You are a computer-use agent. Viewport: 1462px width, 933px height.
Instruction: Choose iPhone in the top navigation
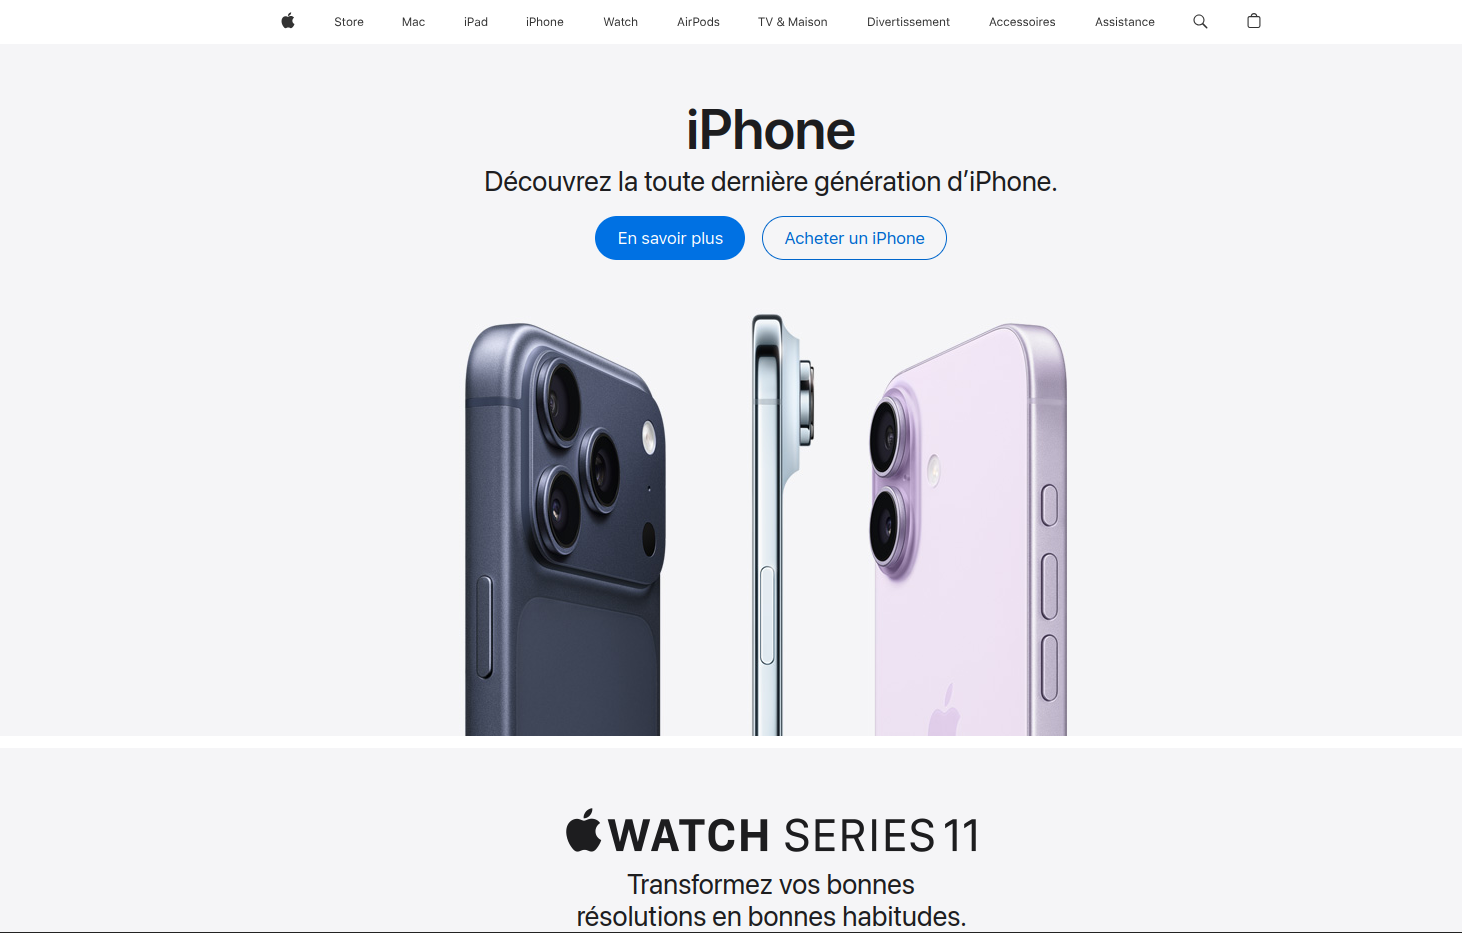tap(545, 22)
